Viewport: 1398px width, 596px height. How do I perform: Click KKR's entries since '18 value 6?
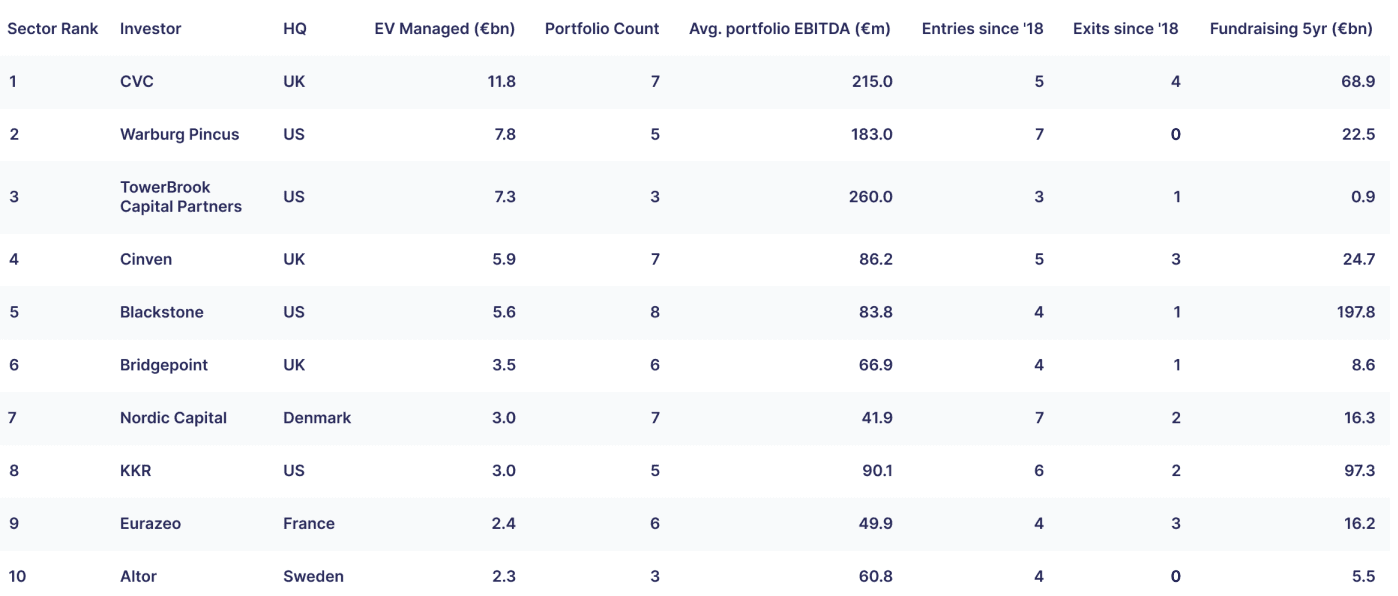pyautogui.click(x=1039, y=471)
